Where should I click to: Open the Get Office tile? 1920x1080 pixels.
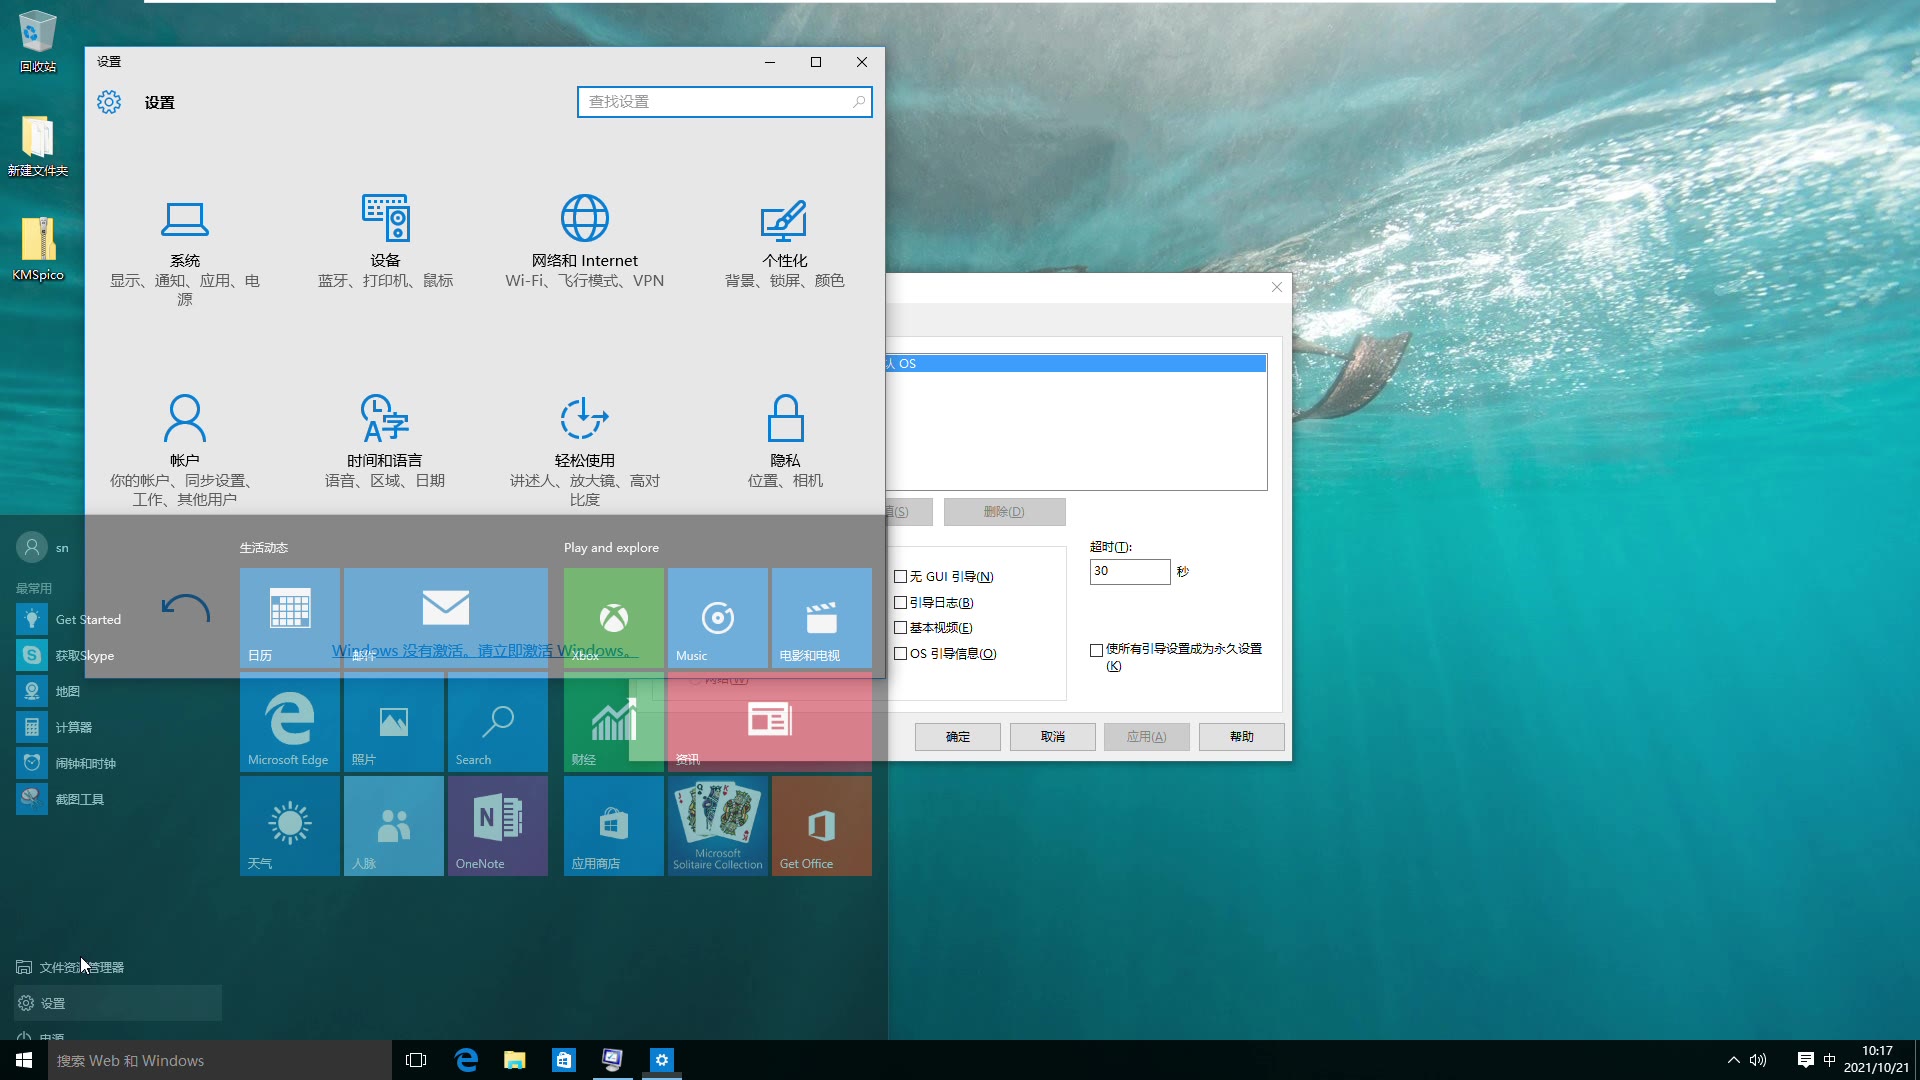coord(821,825)
